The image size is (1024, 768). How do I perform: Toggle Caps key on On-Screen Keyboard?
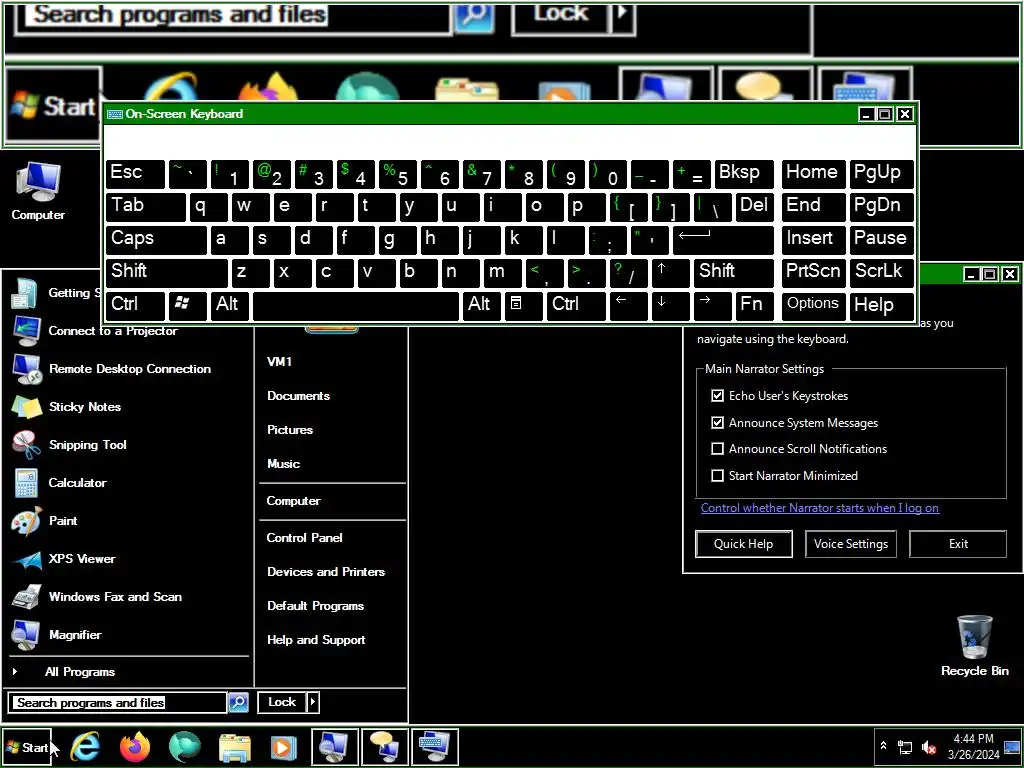tap(155, 239)
